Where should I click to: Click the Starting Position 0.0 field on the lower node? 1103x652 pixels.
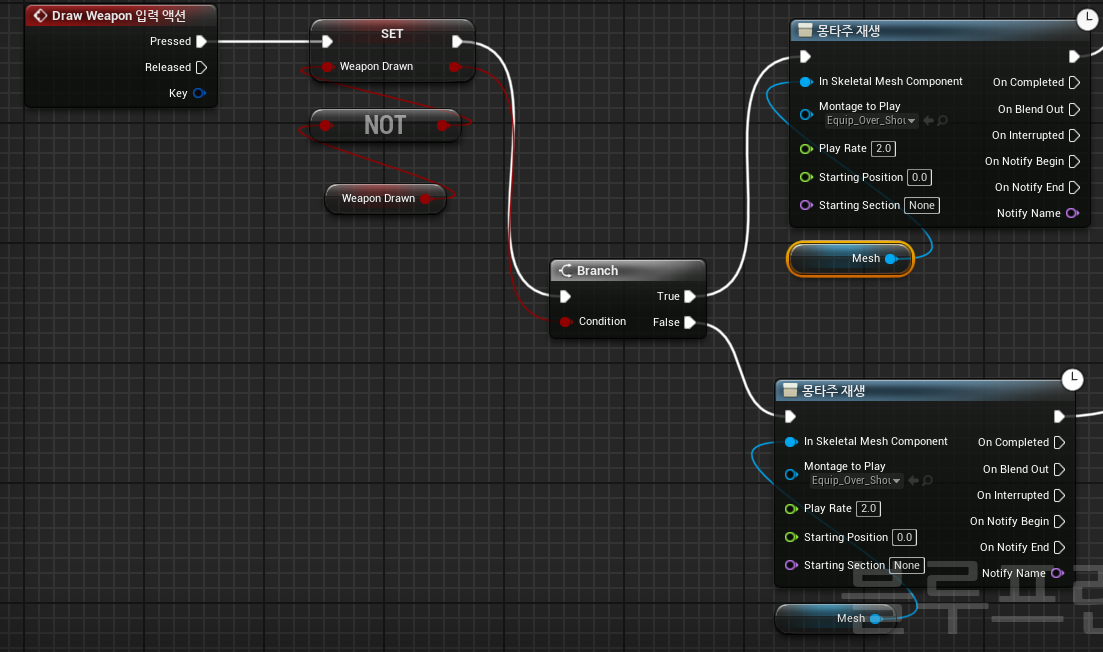click(x=904, y=537)
